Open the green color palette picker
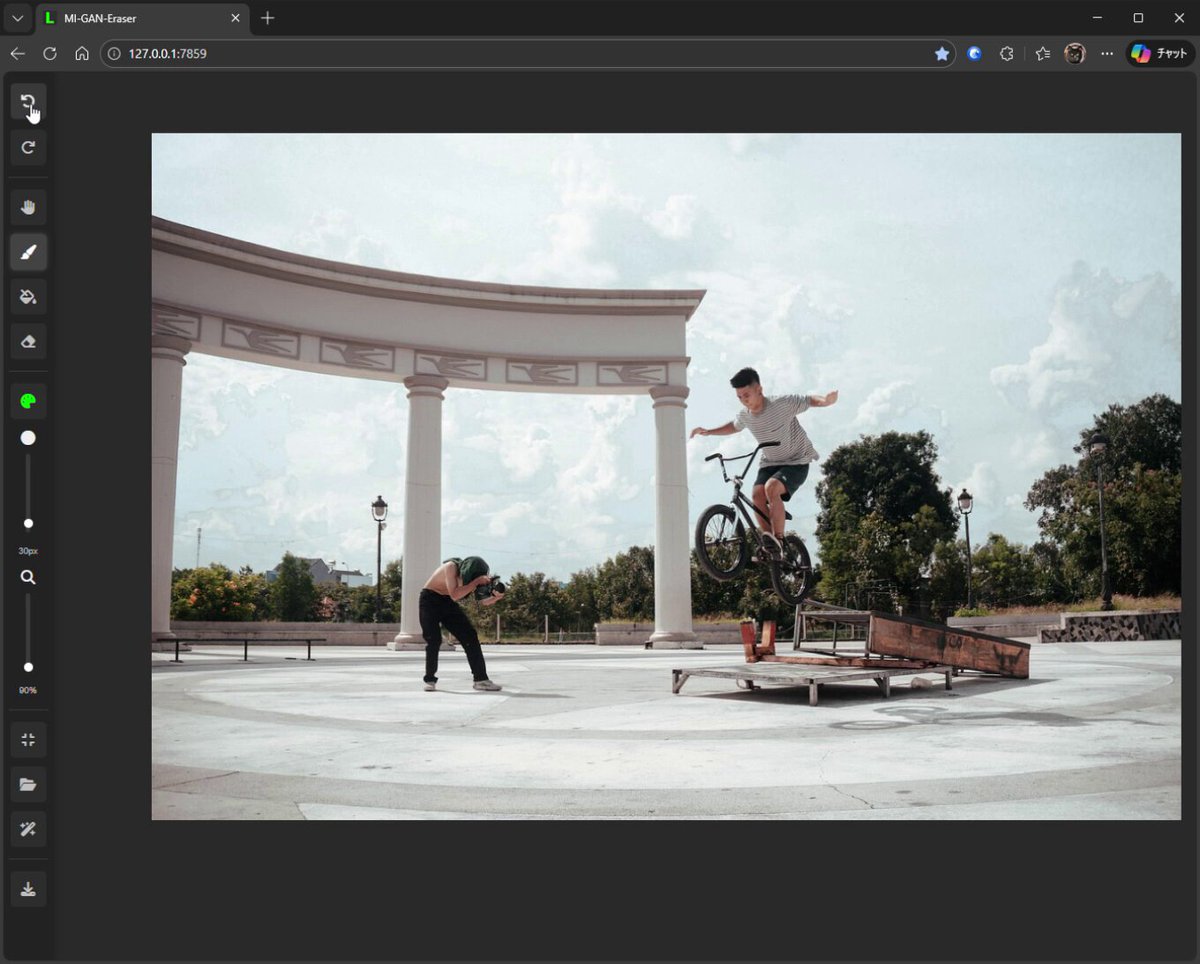1200x964 pixels. coord(28,401)
